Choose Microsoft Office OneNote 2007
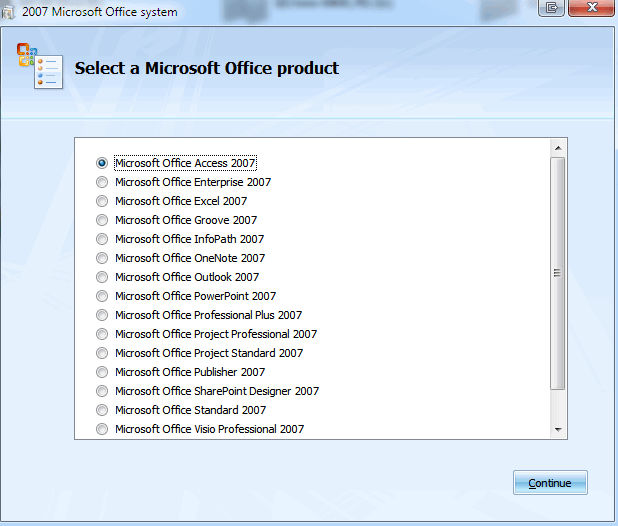The image size is (618, 526). 102,258
